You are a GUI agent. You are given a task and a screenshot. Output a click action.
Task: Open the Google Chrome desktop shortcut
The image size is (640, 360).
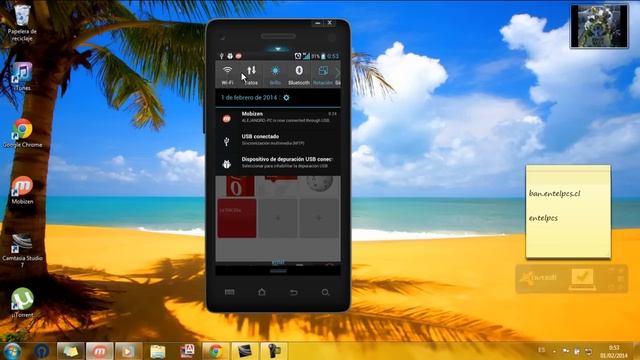(22, 133)
